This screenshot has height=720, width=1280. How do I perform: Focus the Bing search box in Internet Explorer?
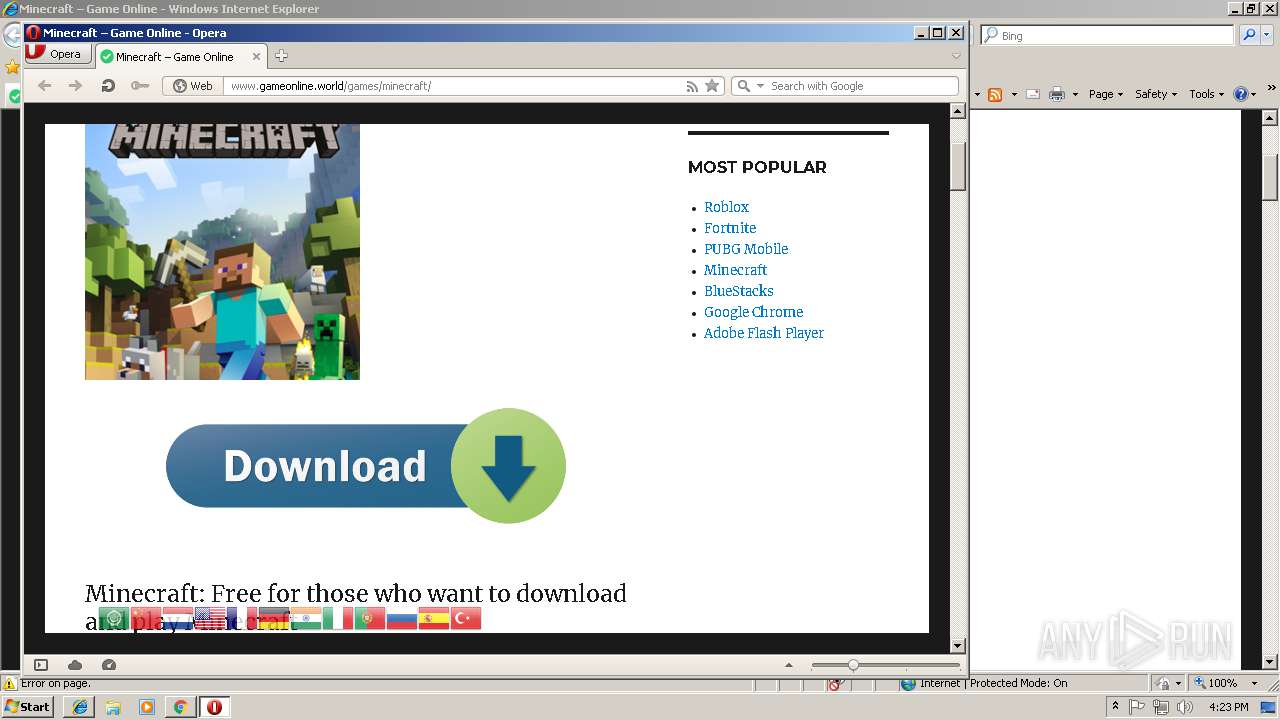(1107, 35)
